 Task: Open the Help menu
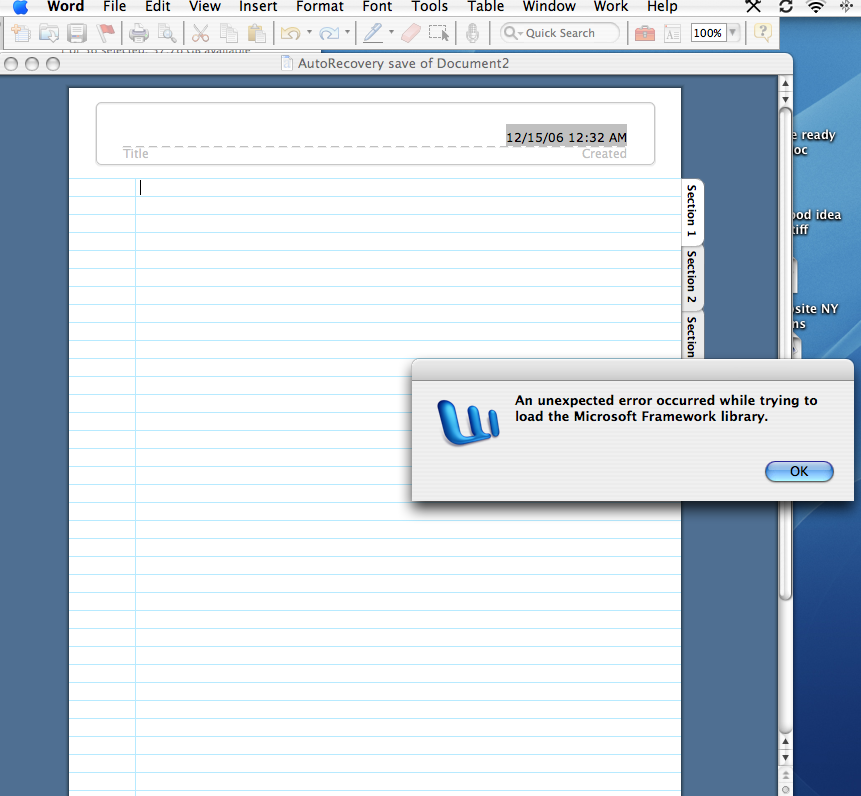(662, 7)
